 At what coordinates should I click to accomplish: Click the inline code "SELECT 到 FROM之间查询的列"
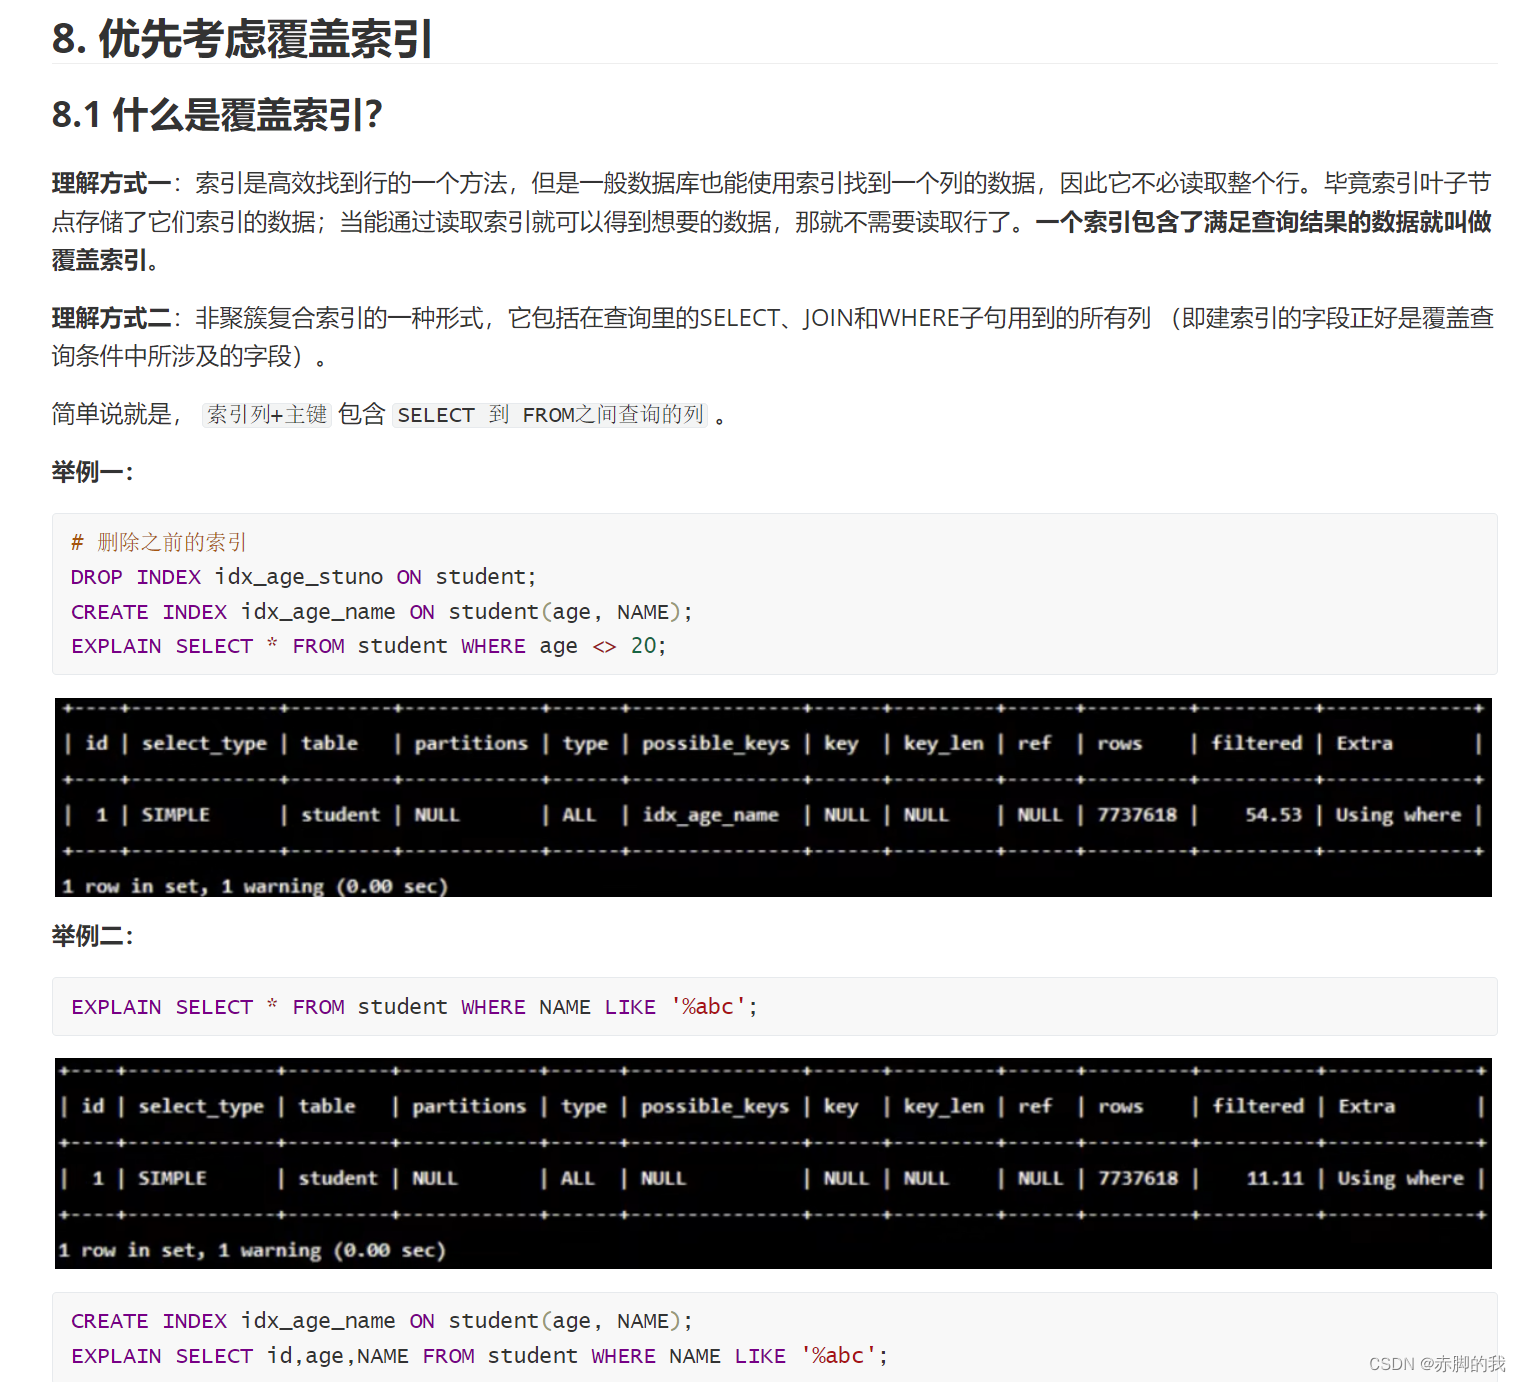point(550,414)
